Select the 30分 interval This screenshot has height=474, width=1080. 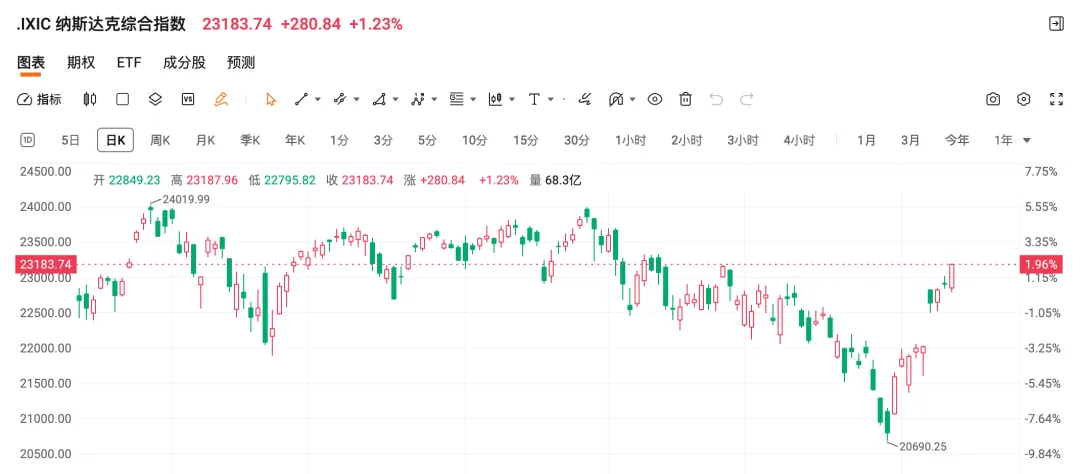point(577,140)
